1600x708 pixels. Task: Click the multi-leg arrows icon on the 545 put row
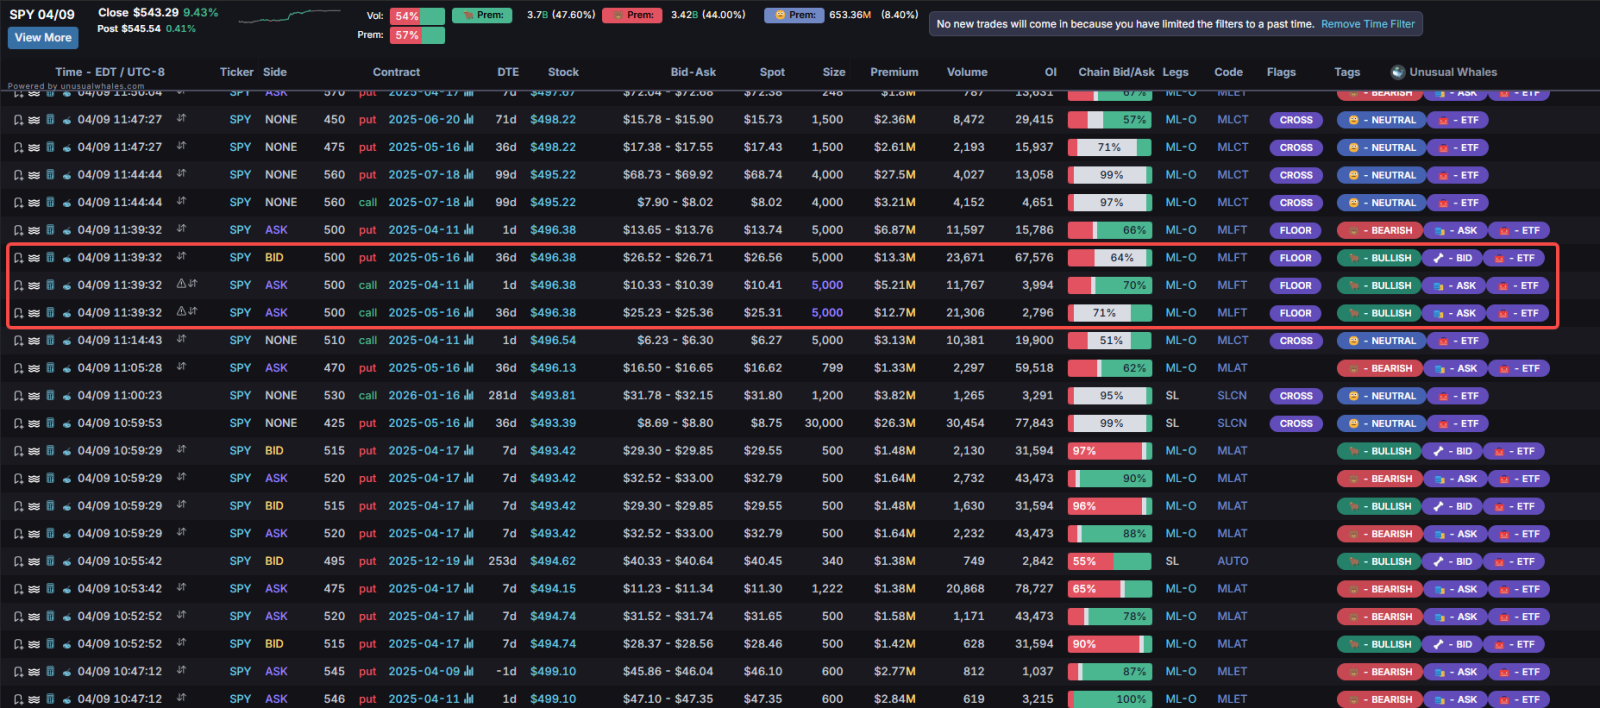click(181, 671)
